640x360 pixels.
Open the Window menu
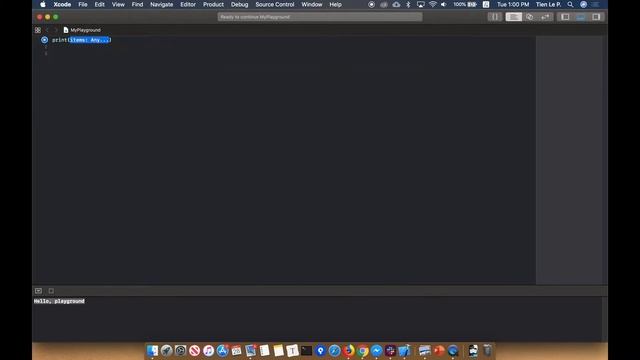tap(312, 4)
